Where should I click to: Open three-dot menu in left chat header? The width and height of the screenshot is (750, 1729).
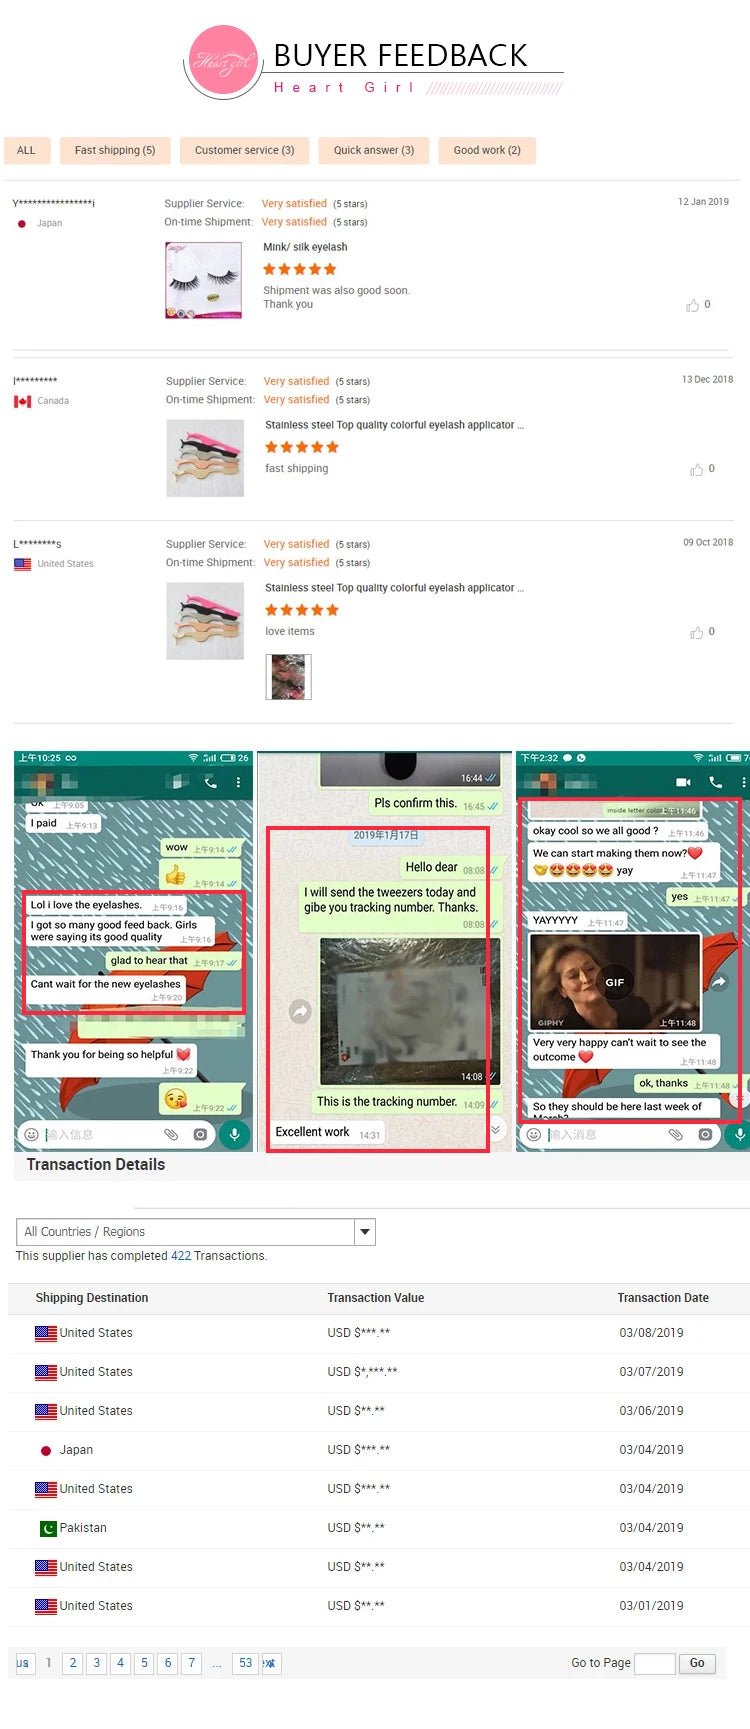[x=238, y=782]
